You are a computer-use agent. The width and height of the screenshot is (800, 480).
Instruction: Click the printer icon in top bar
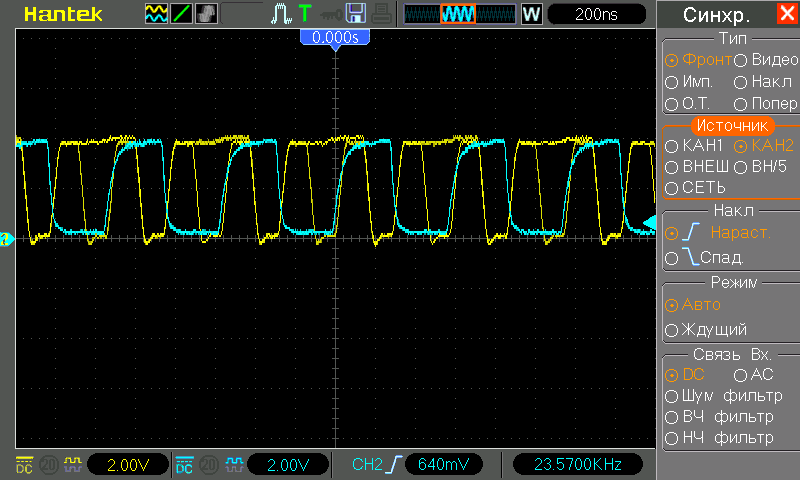(381, 14)
